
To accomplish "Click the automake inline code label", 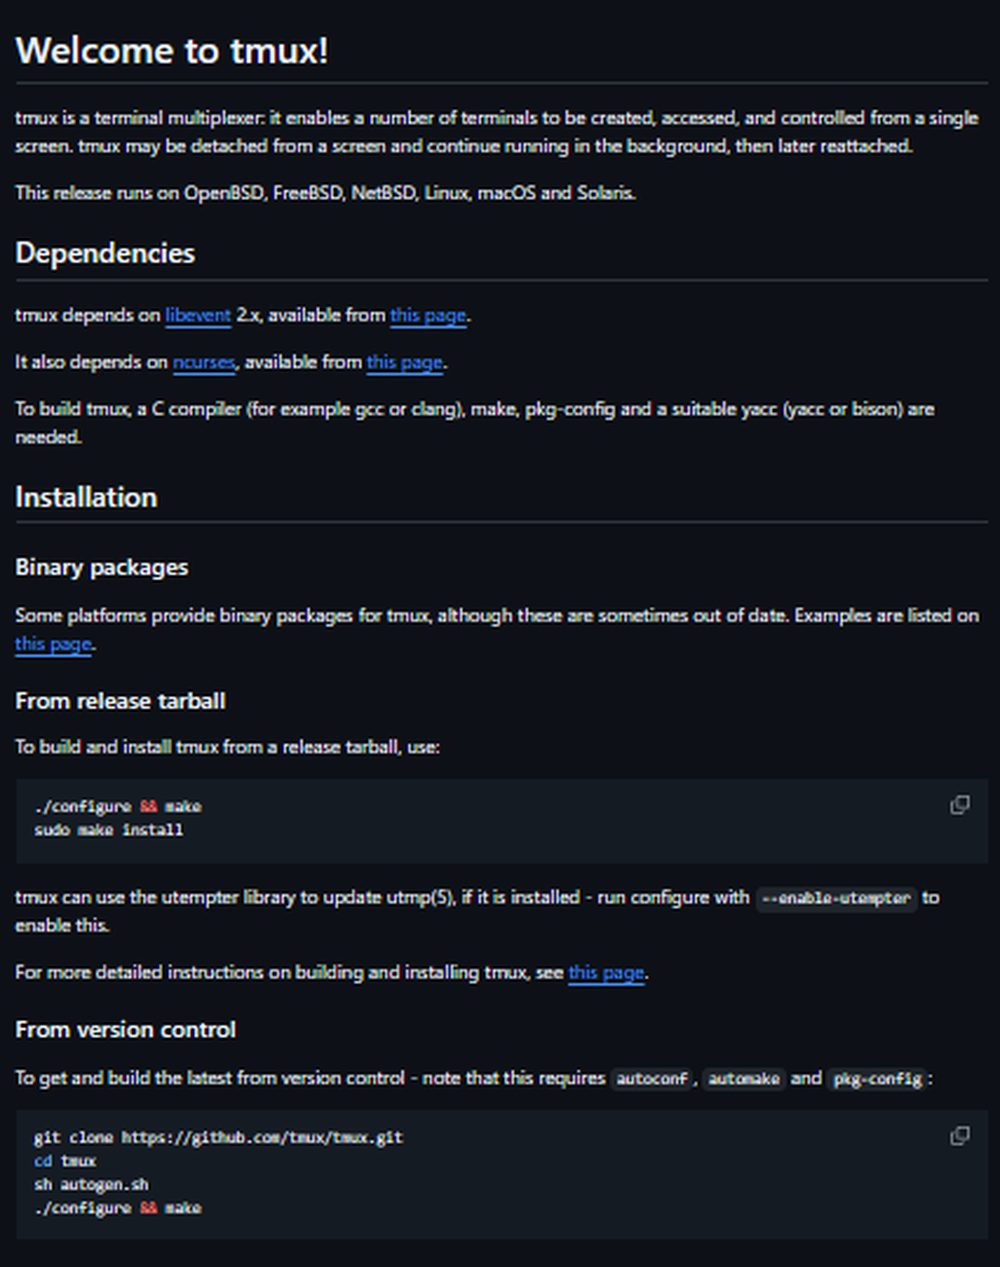I will point(744,1079).
